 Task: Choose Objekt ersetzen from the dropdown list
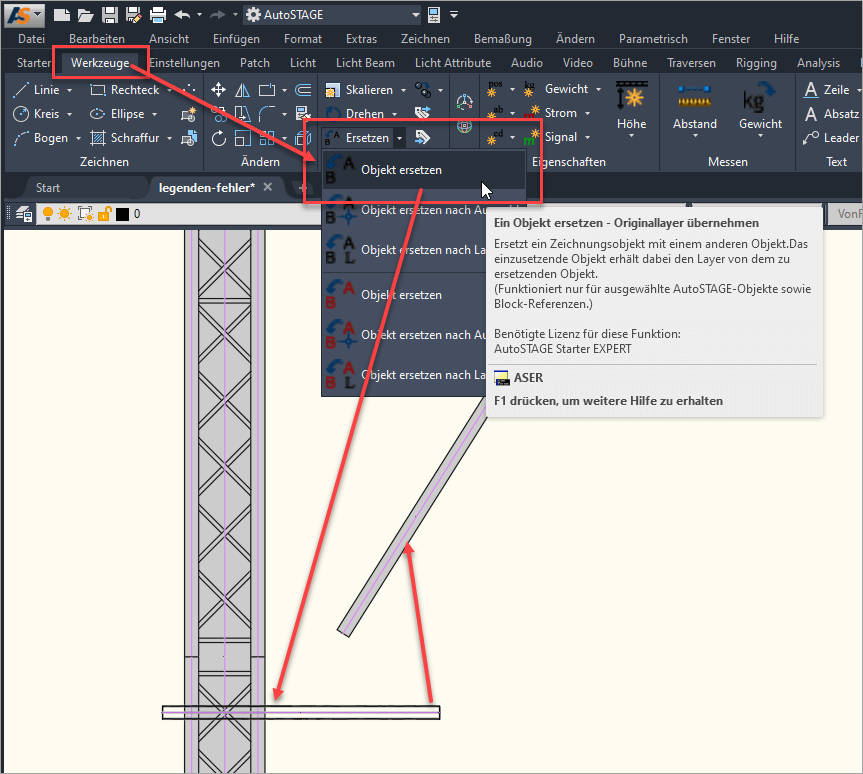click(401, 170)
